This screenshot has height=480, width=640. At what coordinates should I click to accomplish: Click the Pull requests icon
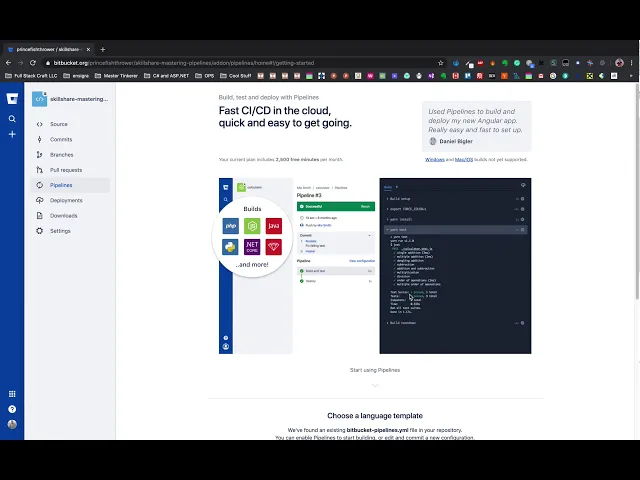tap(40, 170)
